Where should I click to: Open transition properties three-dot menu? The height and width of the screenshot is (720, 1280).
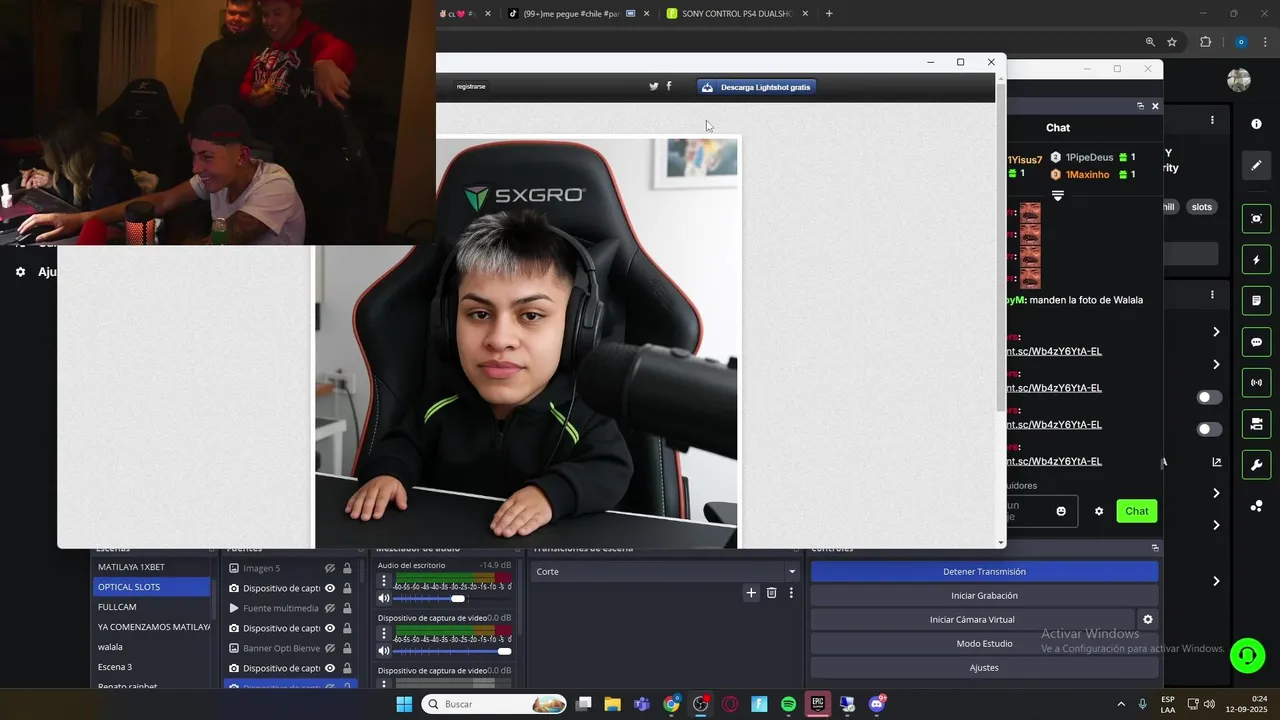click(791, 593)
